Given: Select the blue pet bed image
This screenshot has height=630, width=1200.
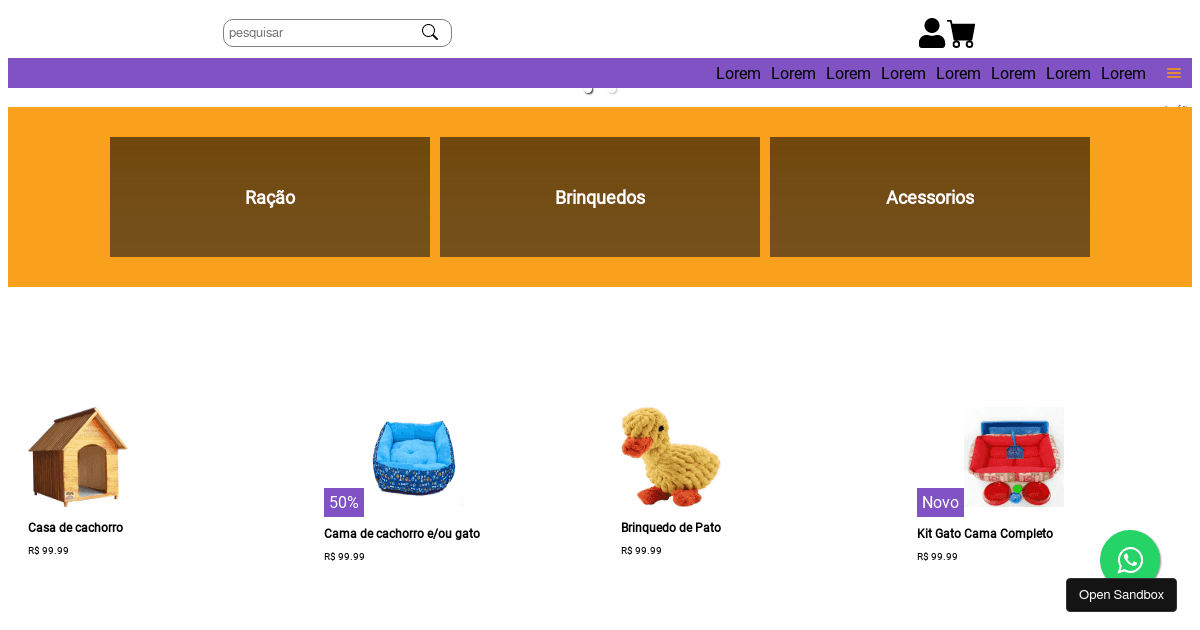Looking at the screenshot, I should 414,457.
